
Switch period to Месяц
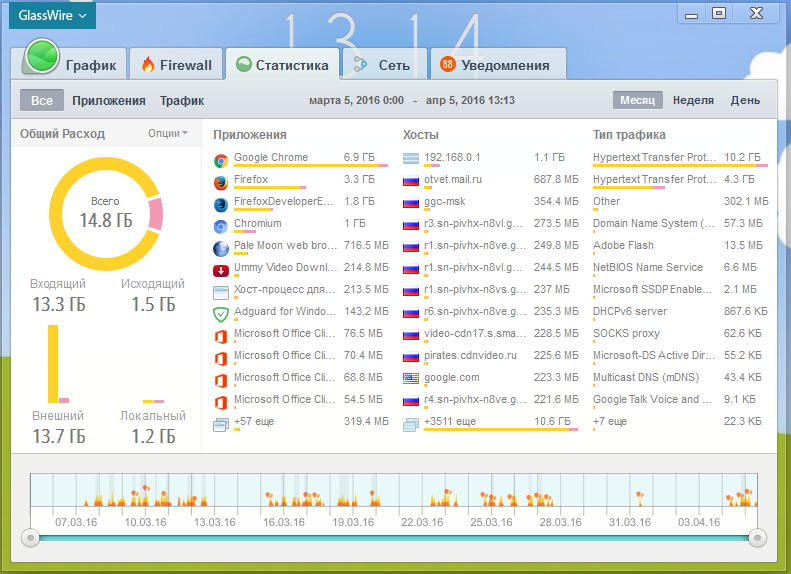638,100
